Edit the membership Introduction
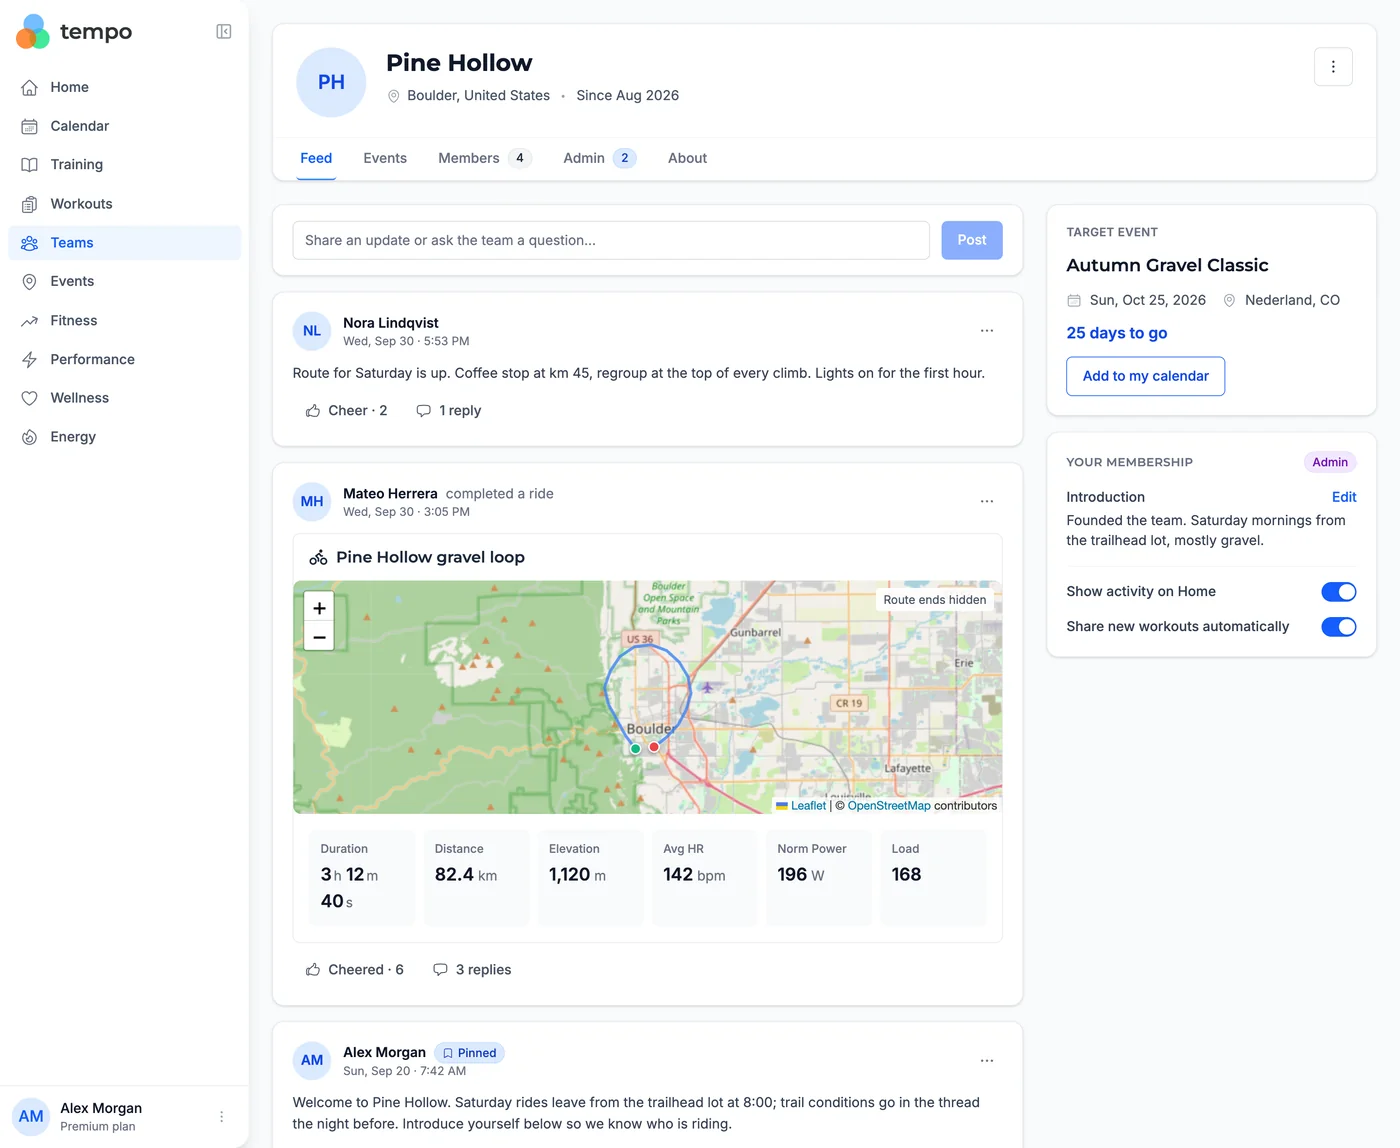 point(1344,497)
